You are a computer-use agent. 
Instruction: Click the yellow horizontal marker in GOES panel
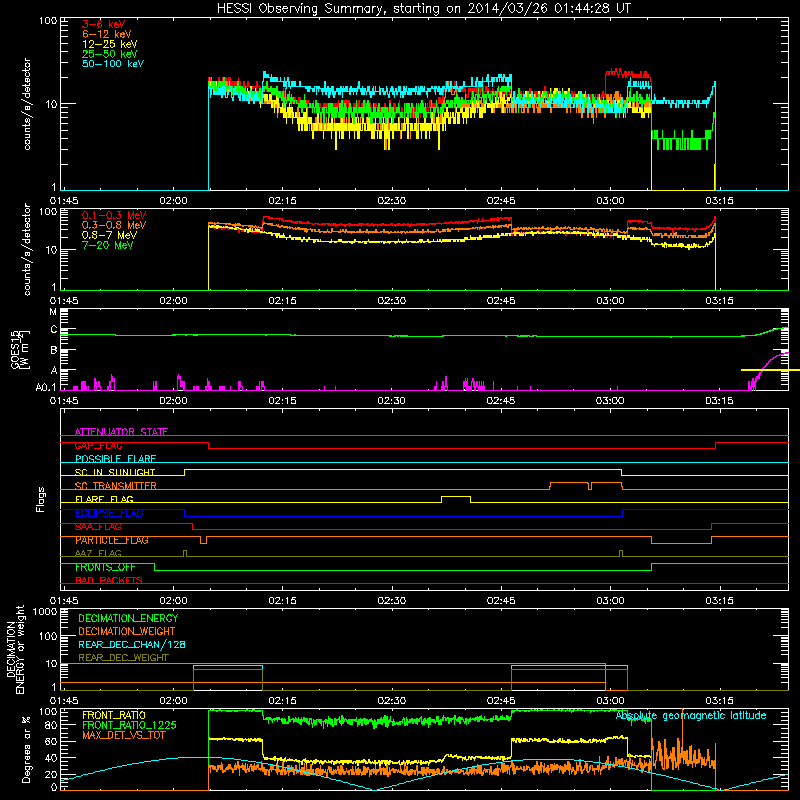[770, 370]
